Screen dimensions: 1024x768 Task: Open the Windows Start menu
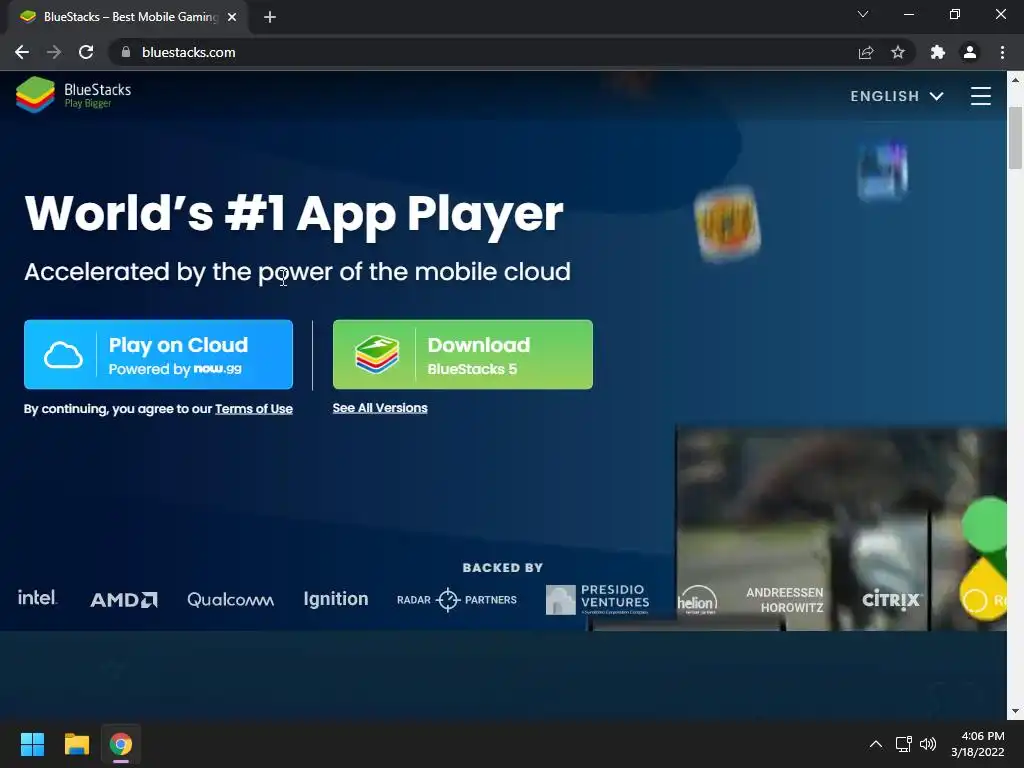coord(32,744)
